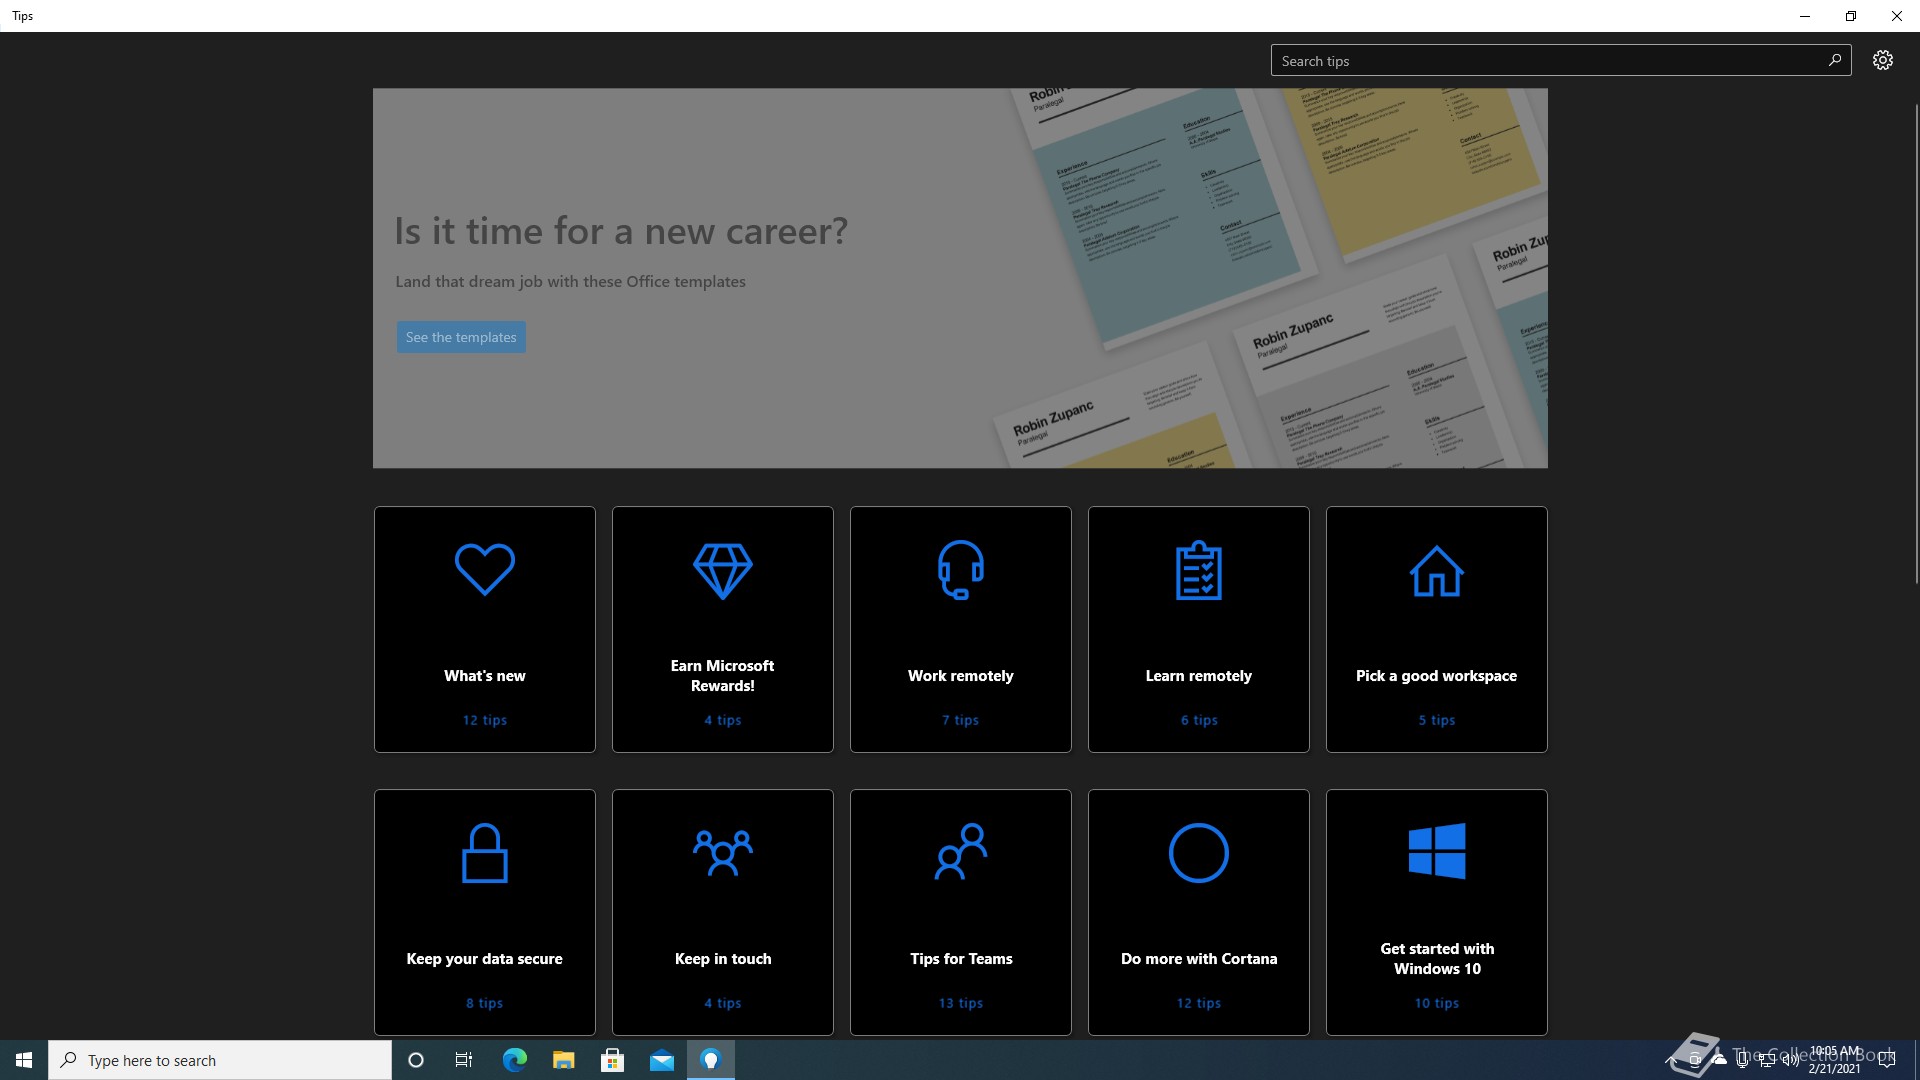The width and height of the screenshot is (1920, 1080).
Task: Click the clipboard checklist icon for Learn remotely
Action: coord(1199,570)
